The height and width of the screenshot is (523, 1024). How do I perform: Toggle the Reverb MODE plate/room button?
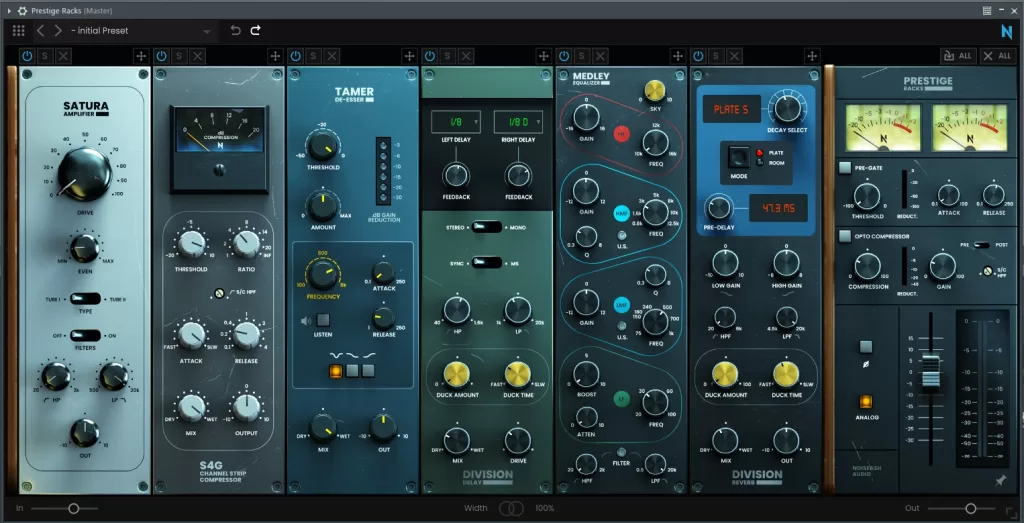coord(739,157)
